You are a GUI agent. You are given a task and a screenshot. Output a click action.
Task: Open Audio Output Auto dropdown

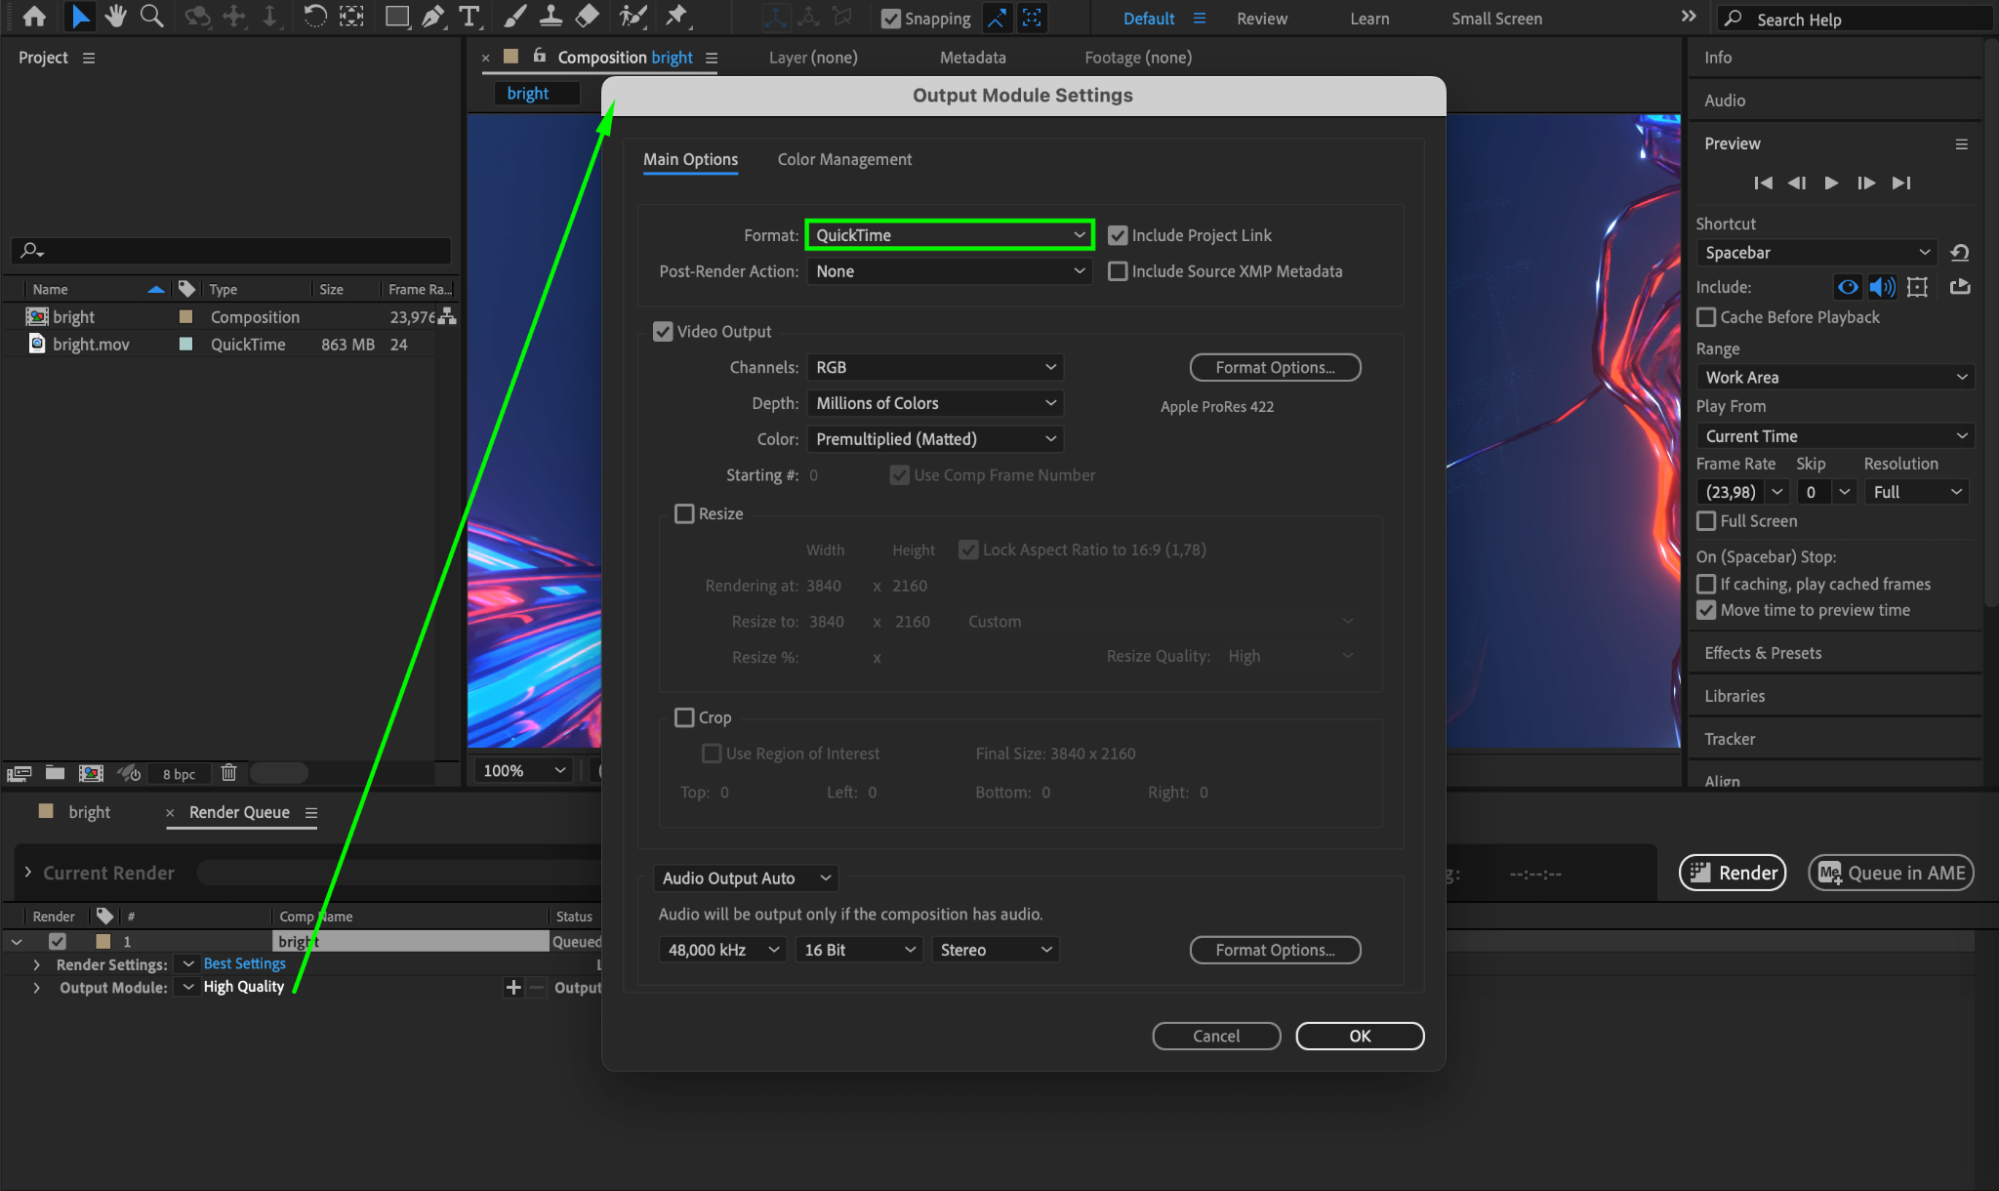pyautogui.click(x=746, y=878)
